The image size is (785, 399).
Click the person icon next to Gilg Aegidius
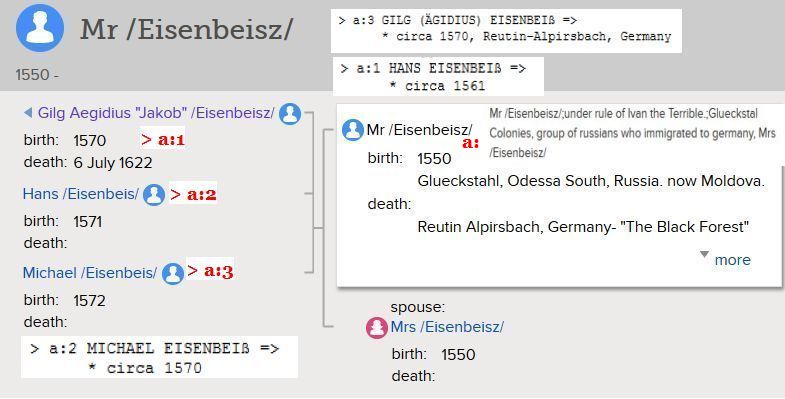290,114
